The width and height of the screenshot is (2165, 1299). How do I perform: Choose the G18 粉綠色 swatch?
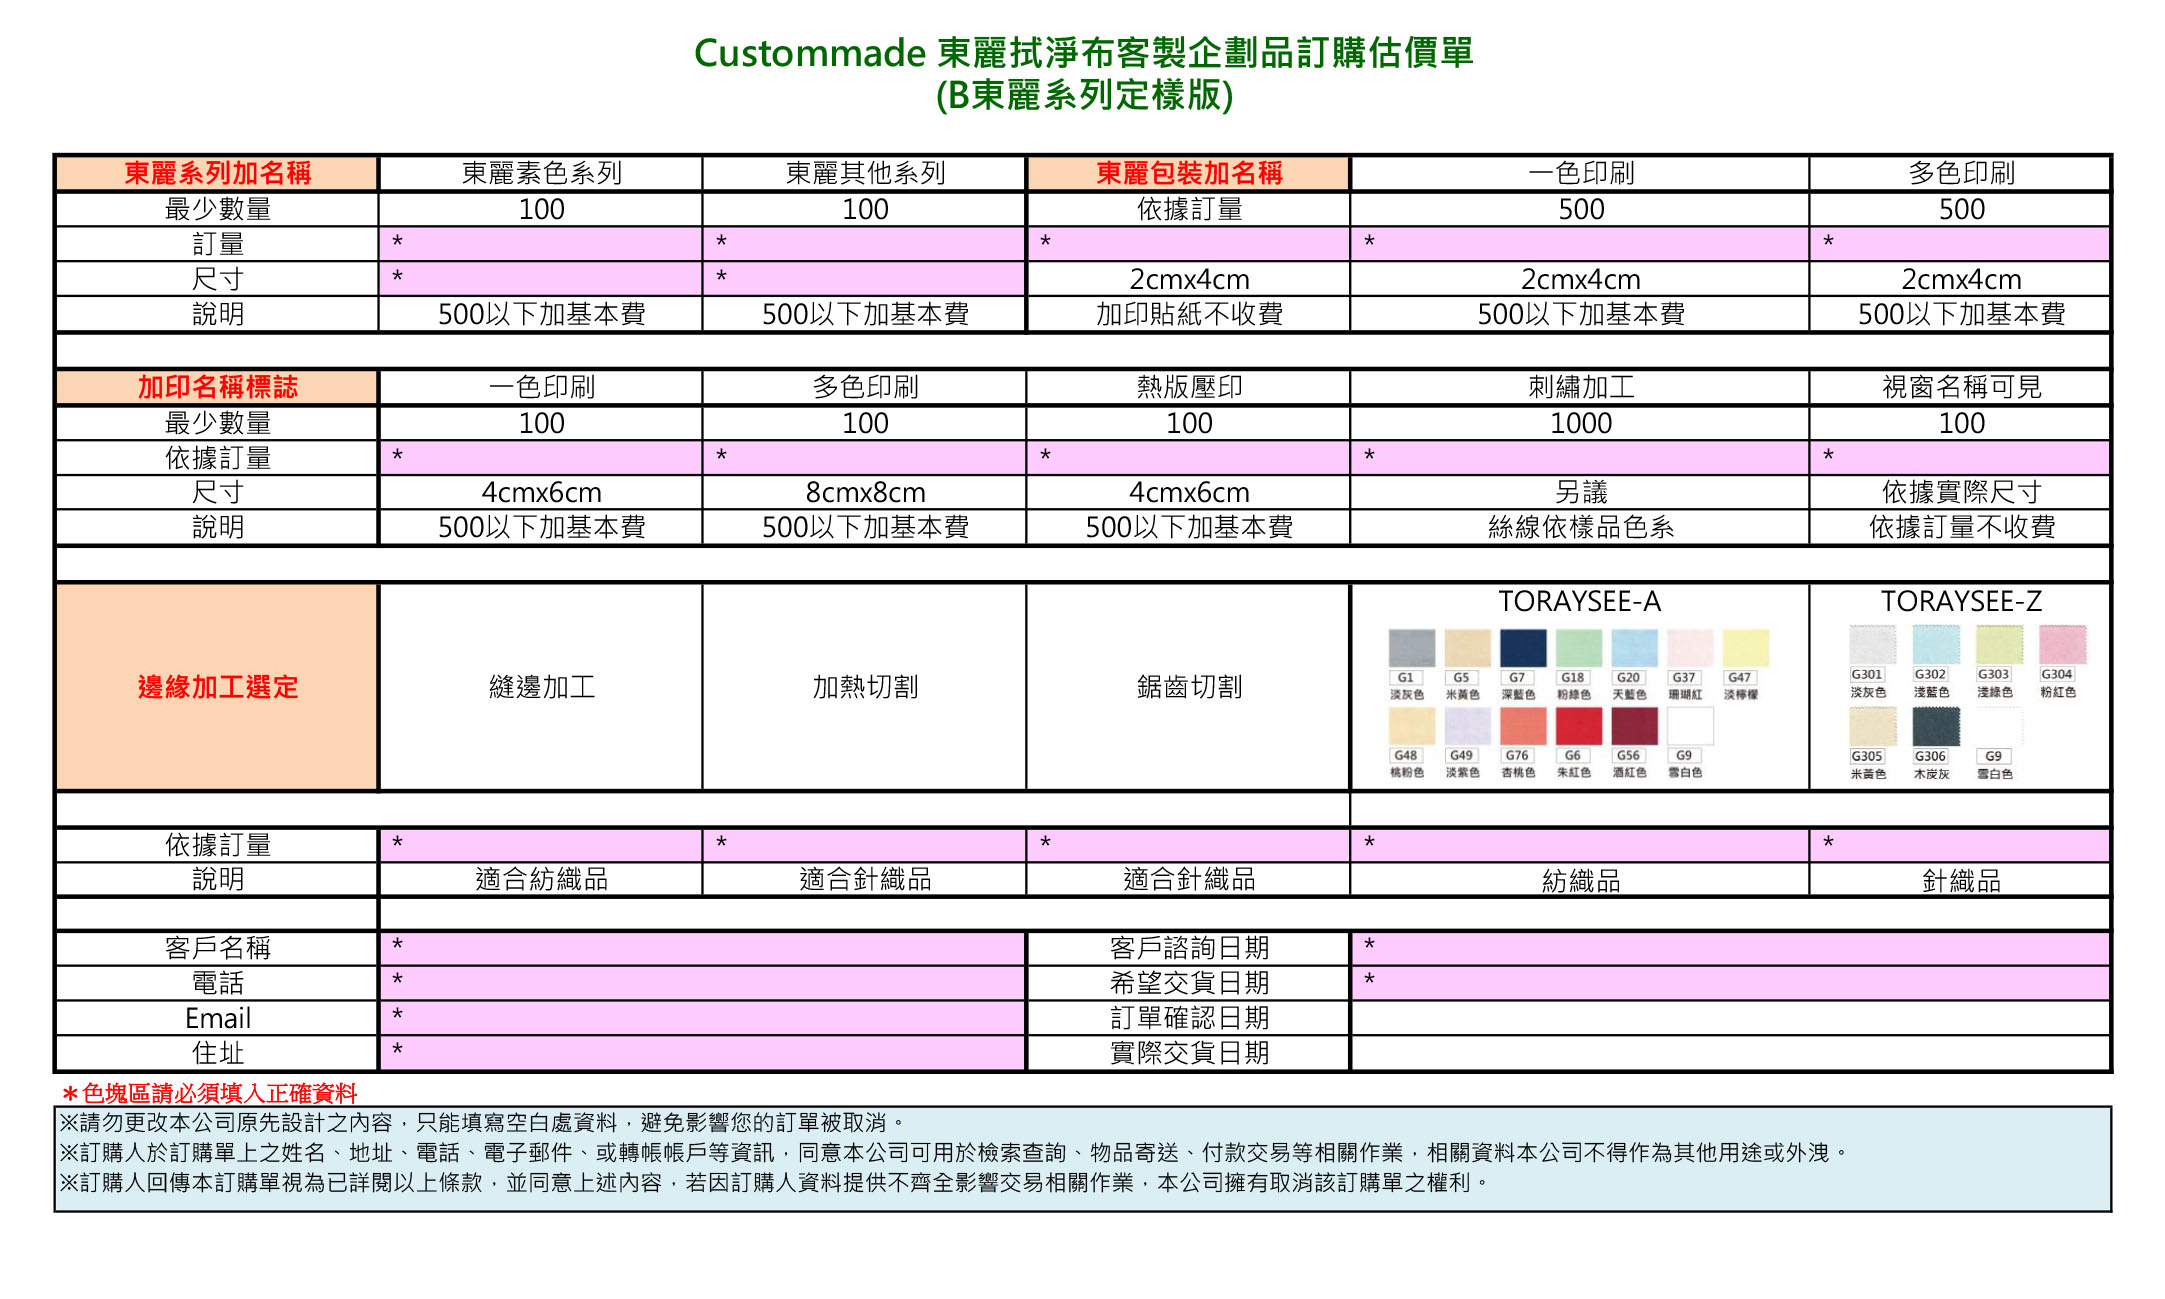pyautogui.click(x=1579, y=648)
